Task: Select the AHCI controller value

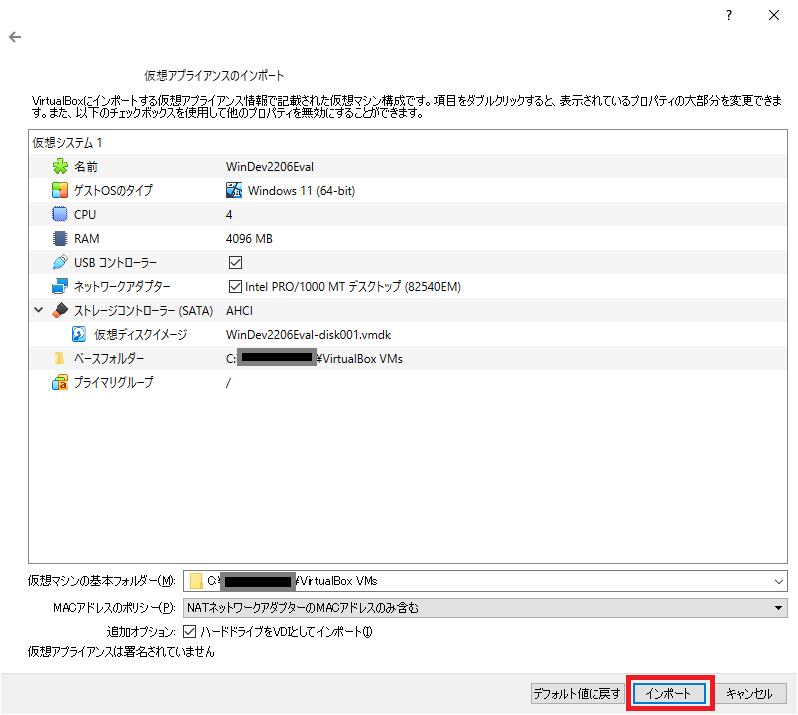Action: tap(239, 310)
